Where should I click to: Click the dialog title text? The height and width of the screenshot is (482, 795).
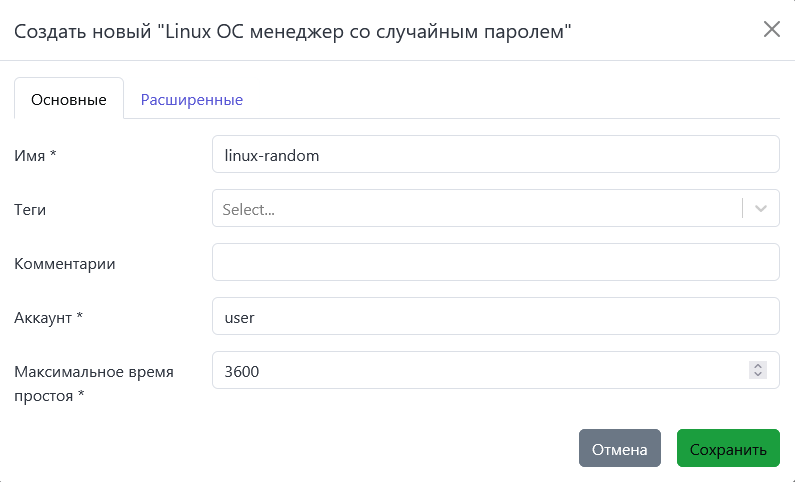tap(292, 32)
